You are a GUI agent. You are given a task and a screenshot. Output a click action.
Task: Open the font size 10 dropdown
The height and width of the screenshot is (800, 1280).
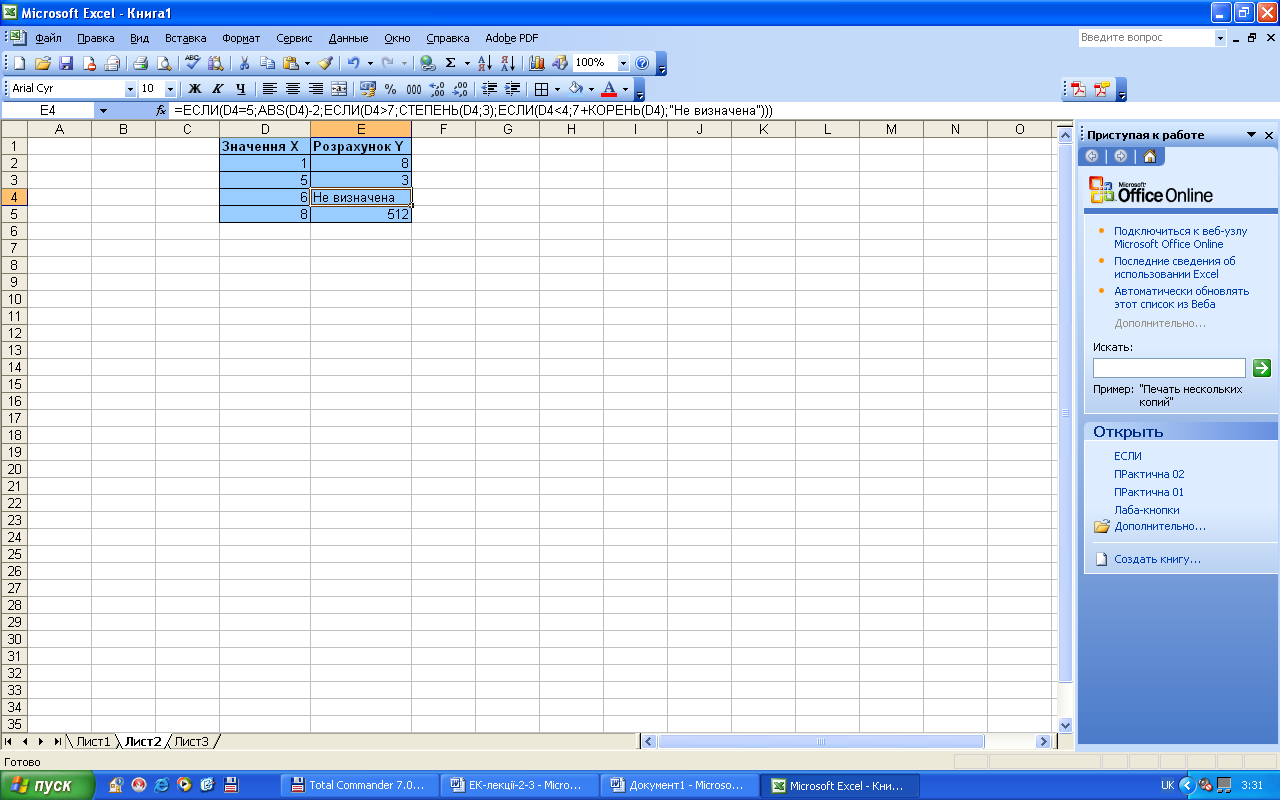170,89
